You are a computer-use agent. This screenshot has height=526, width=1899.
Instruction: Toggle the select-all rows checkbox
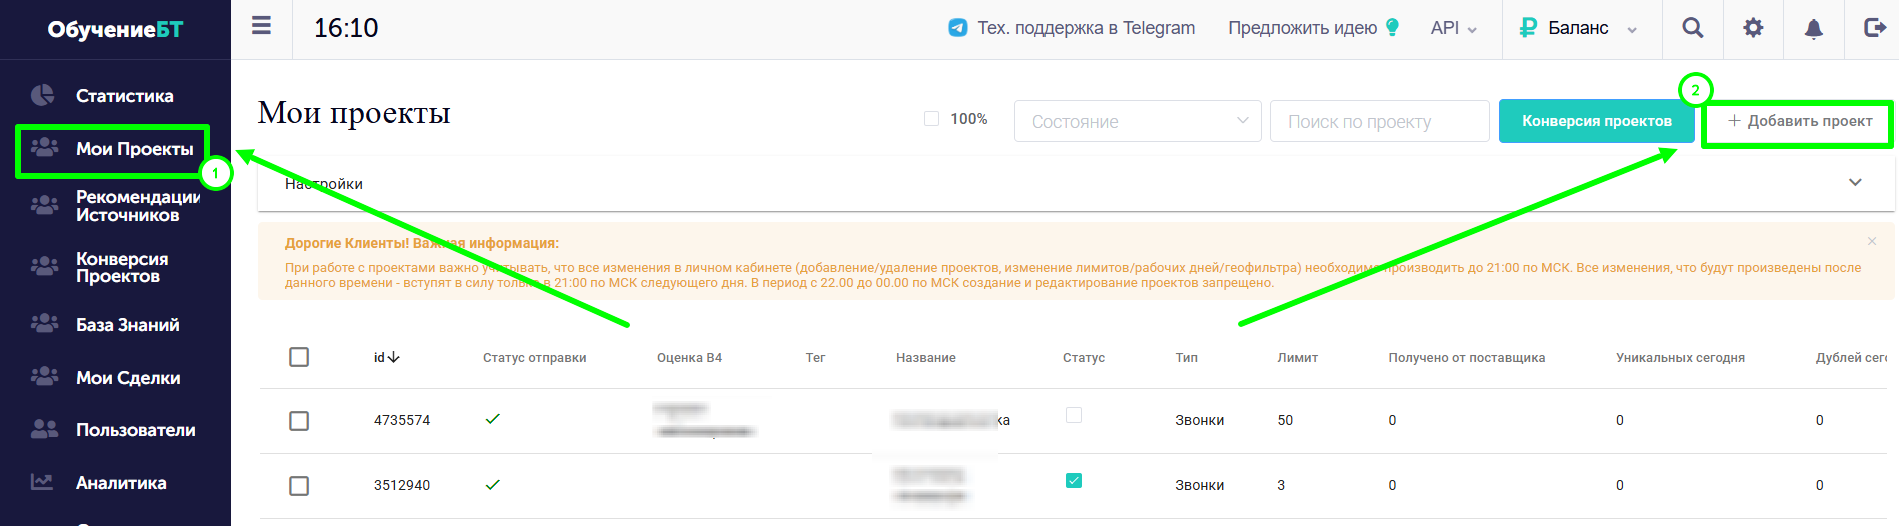(x=299, y=357)
